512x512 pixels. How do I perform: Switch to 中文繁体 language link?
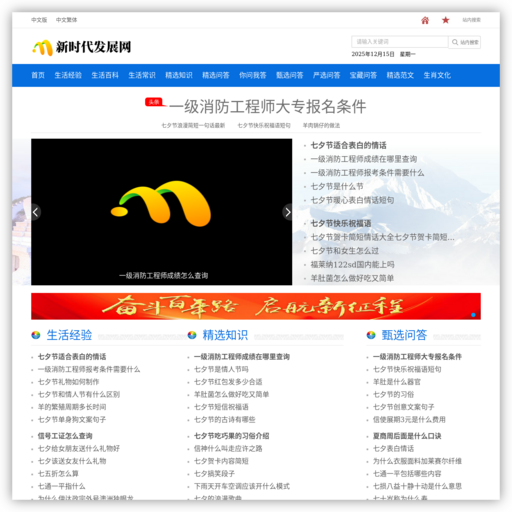[x=66, y=20]
